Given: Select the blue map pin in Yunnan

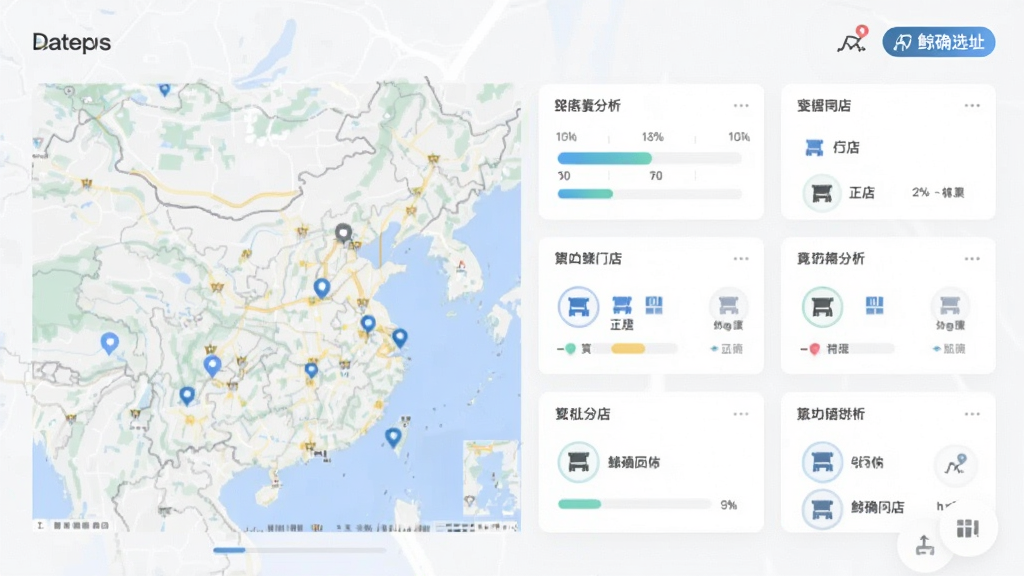Looking at the screenshot, I should (187, 395).
